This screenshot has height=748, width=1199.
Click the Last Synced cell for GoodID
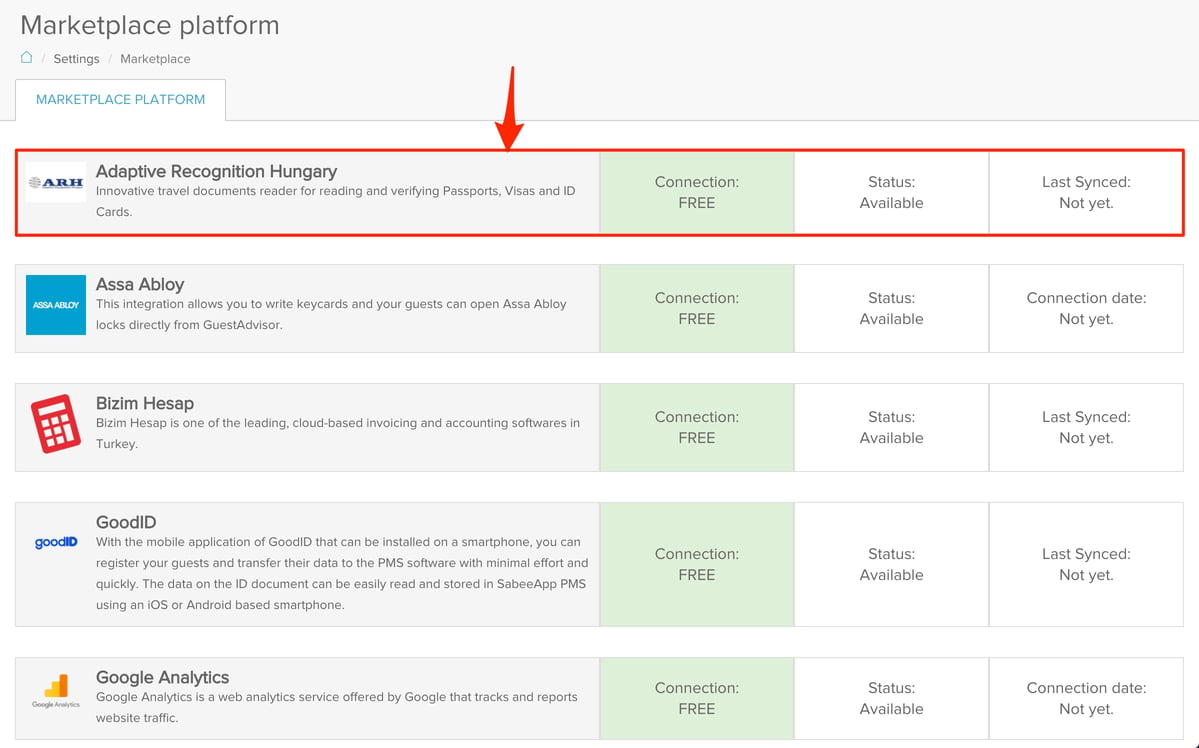(x=1086, y=564)
